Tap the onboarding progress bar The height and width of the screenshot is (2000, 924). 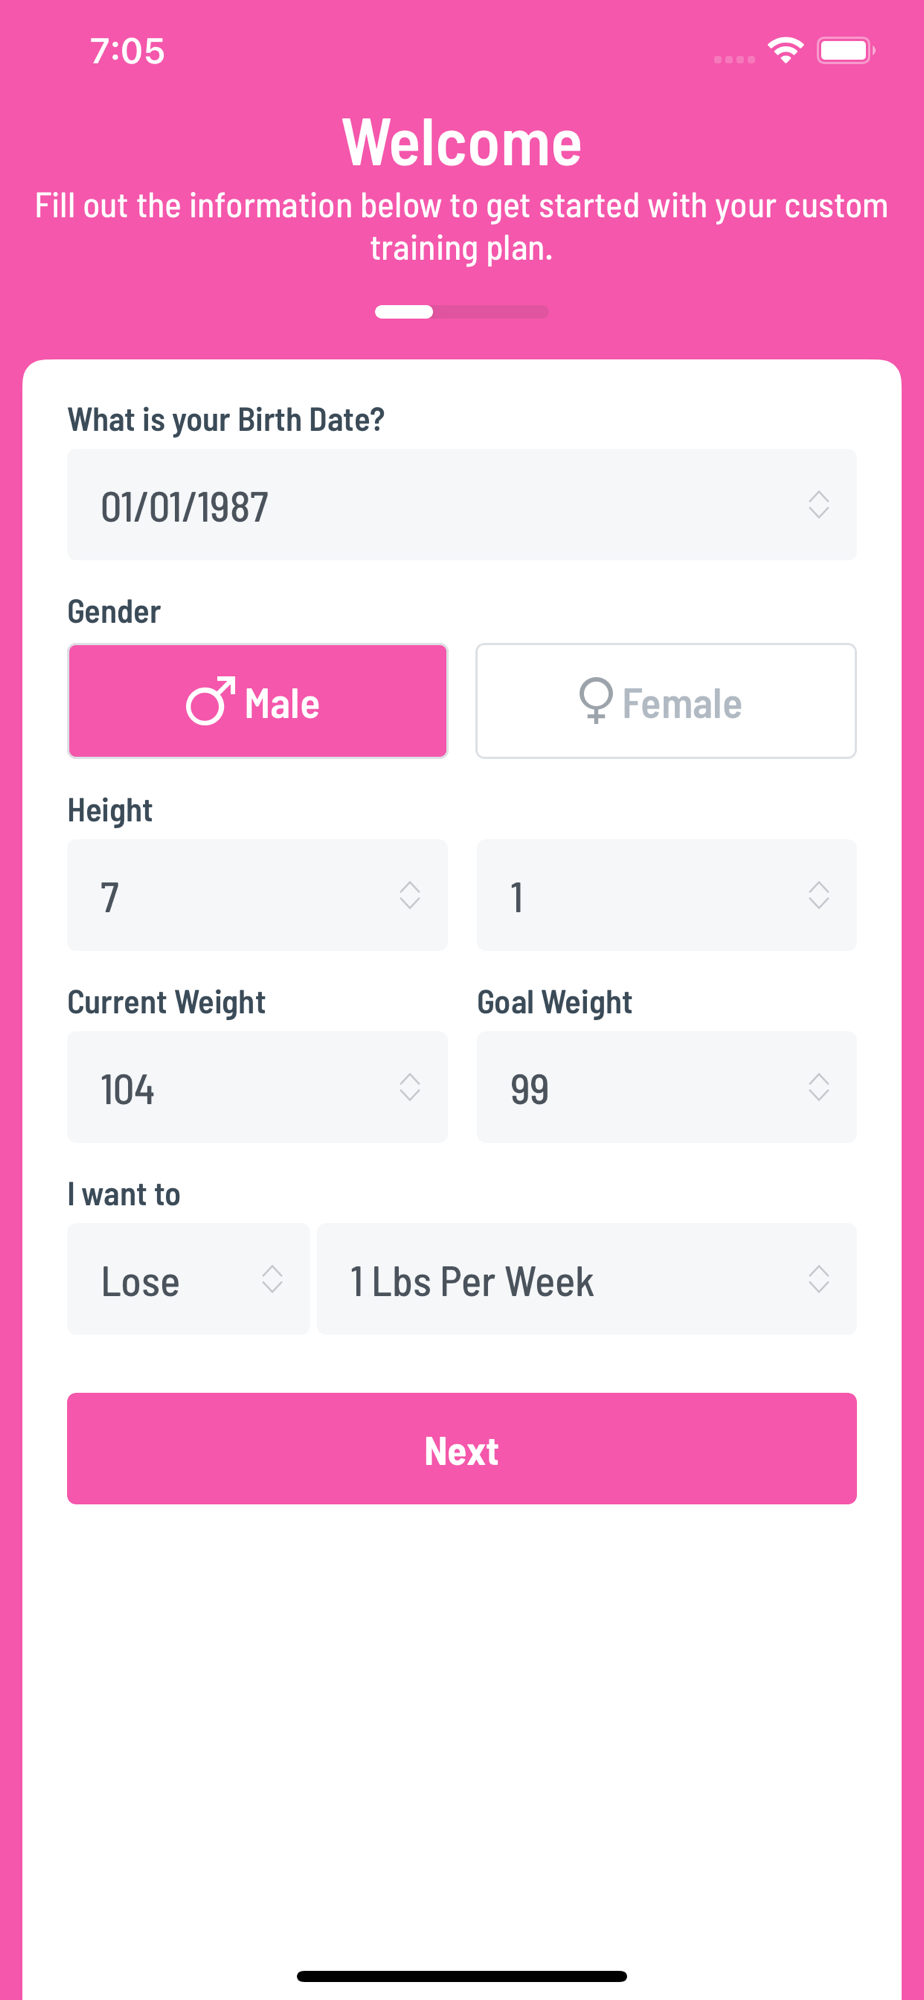coord(462,312)
